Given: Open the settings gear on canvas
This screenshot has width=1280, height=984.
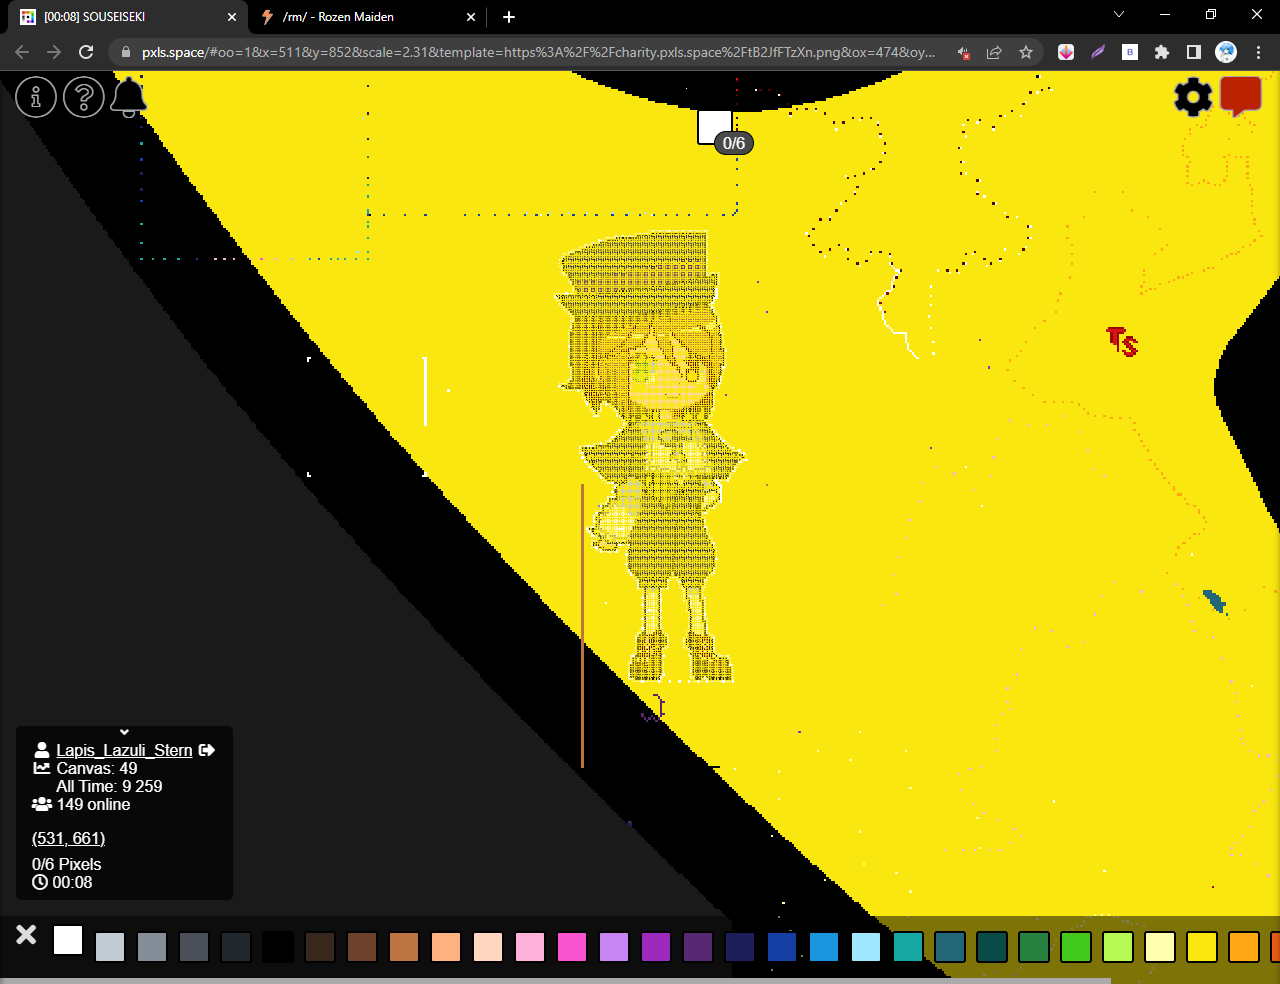Looking at the screenshot, I should (1193, 97).
